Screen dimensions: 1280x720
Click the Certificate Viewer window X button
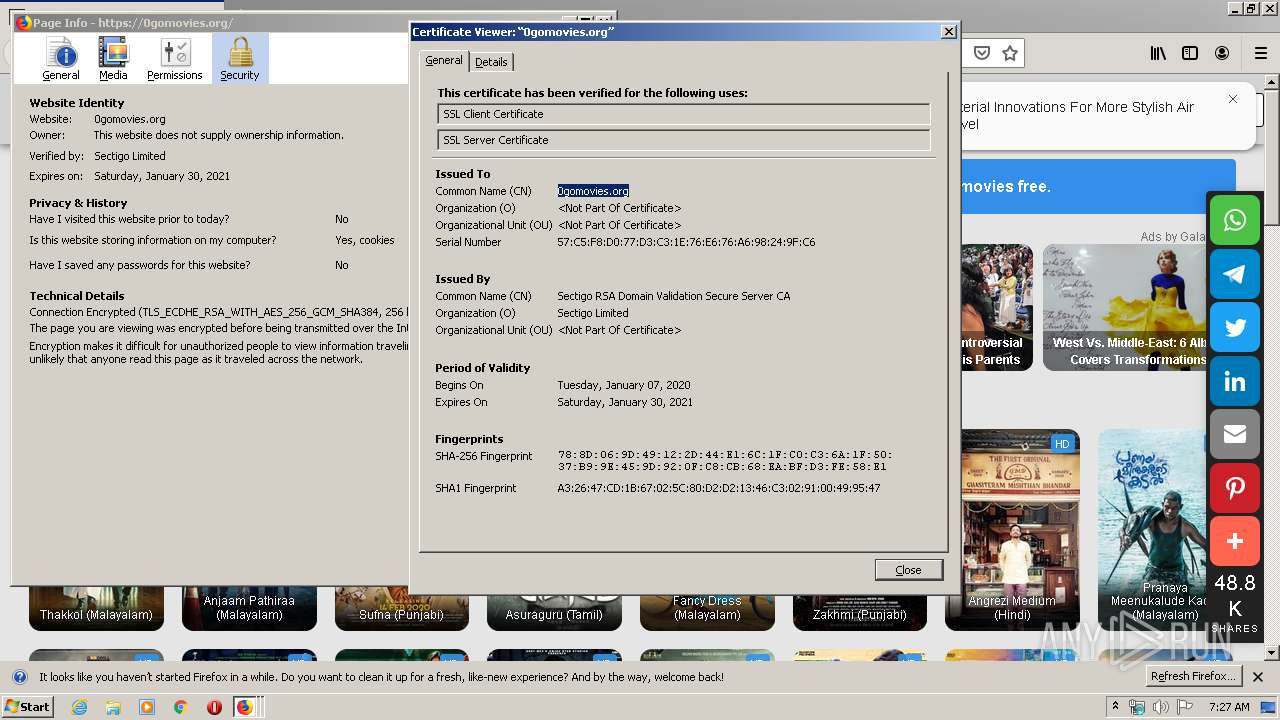click(949, 32)
